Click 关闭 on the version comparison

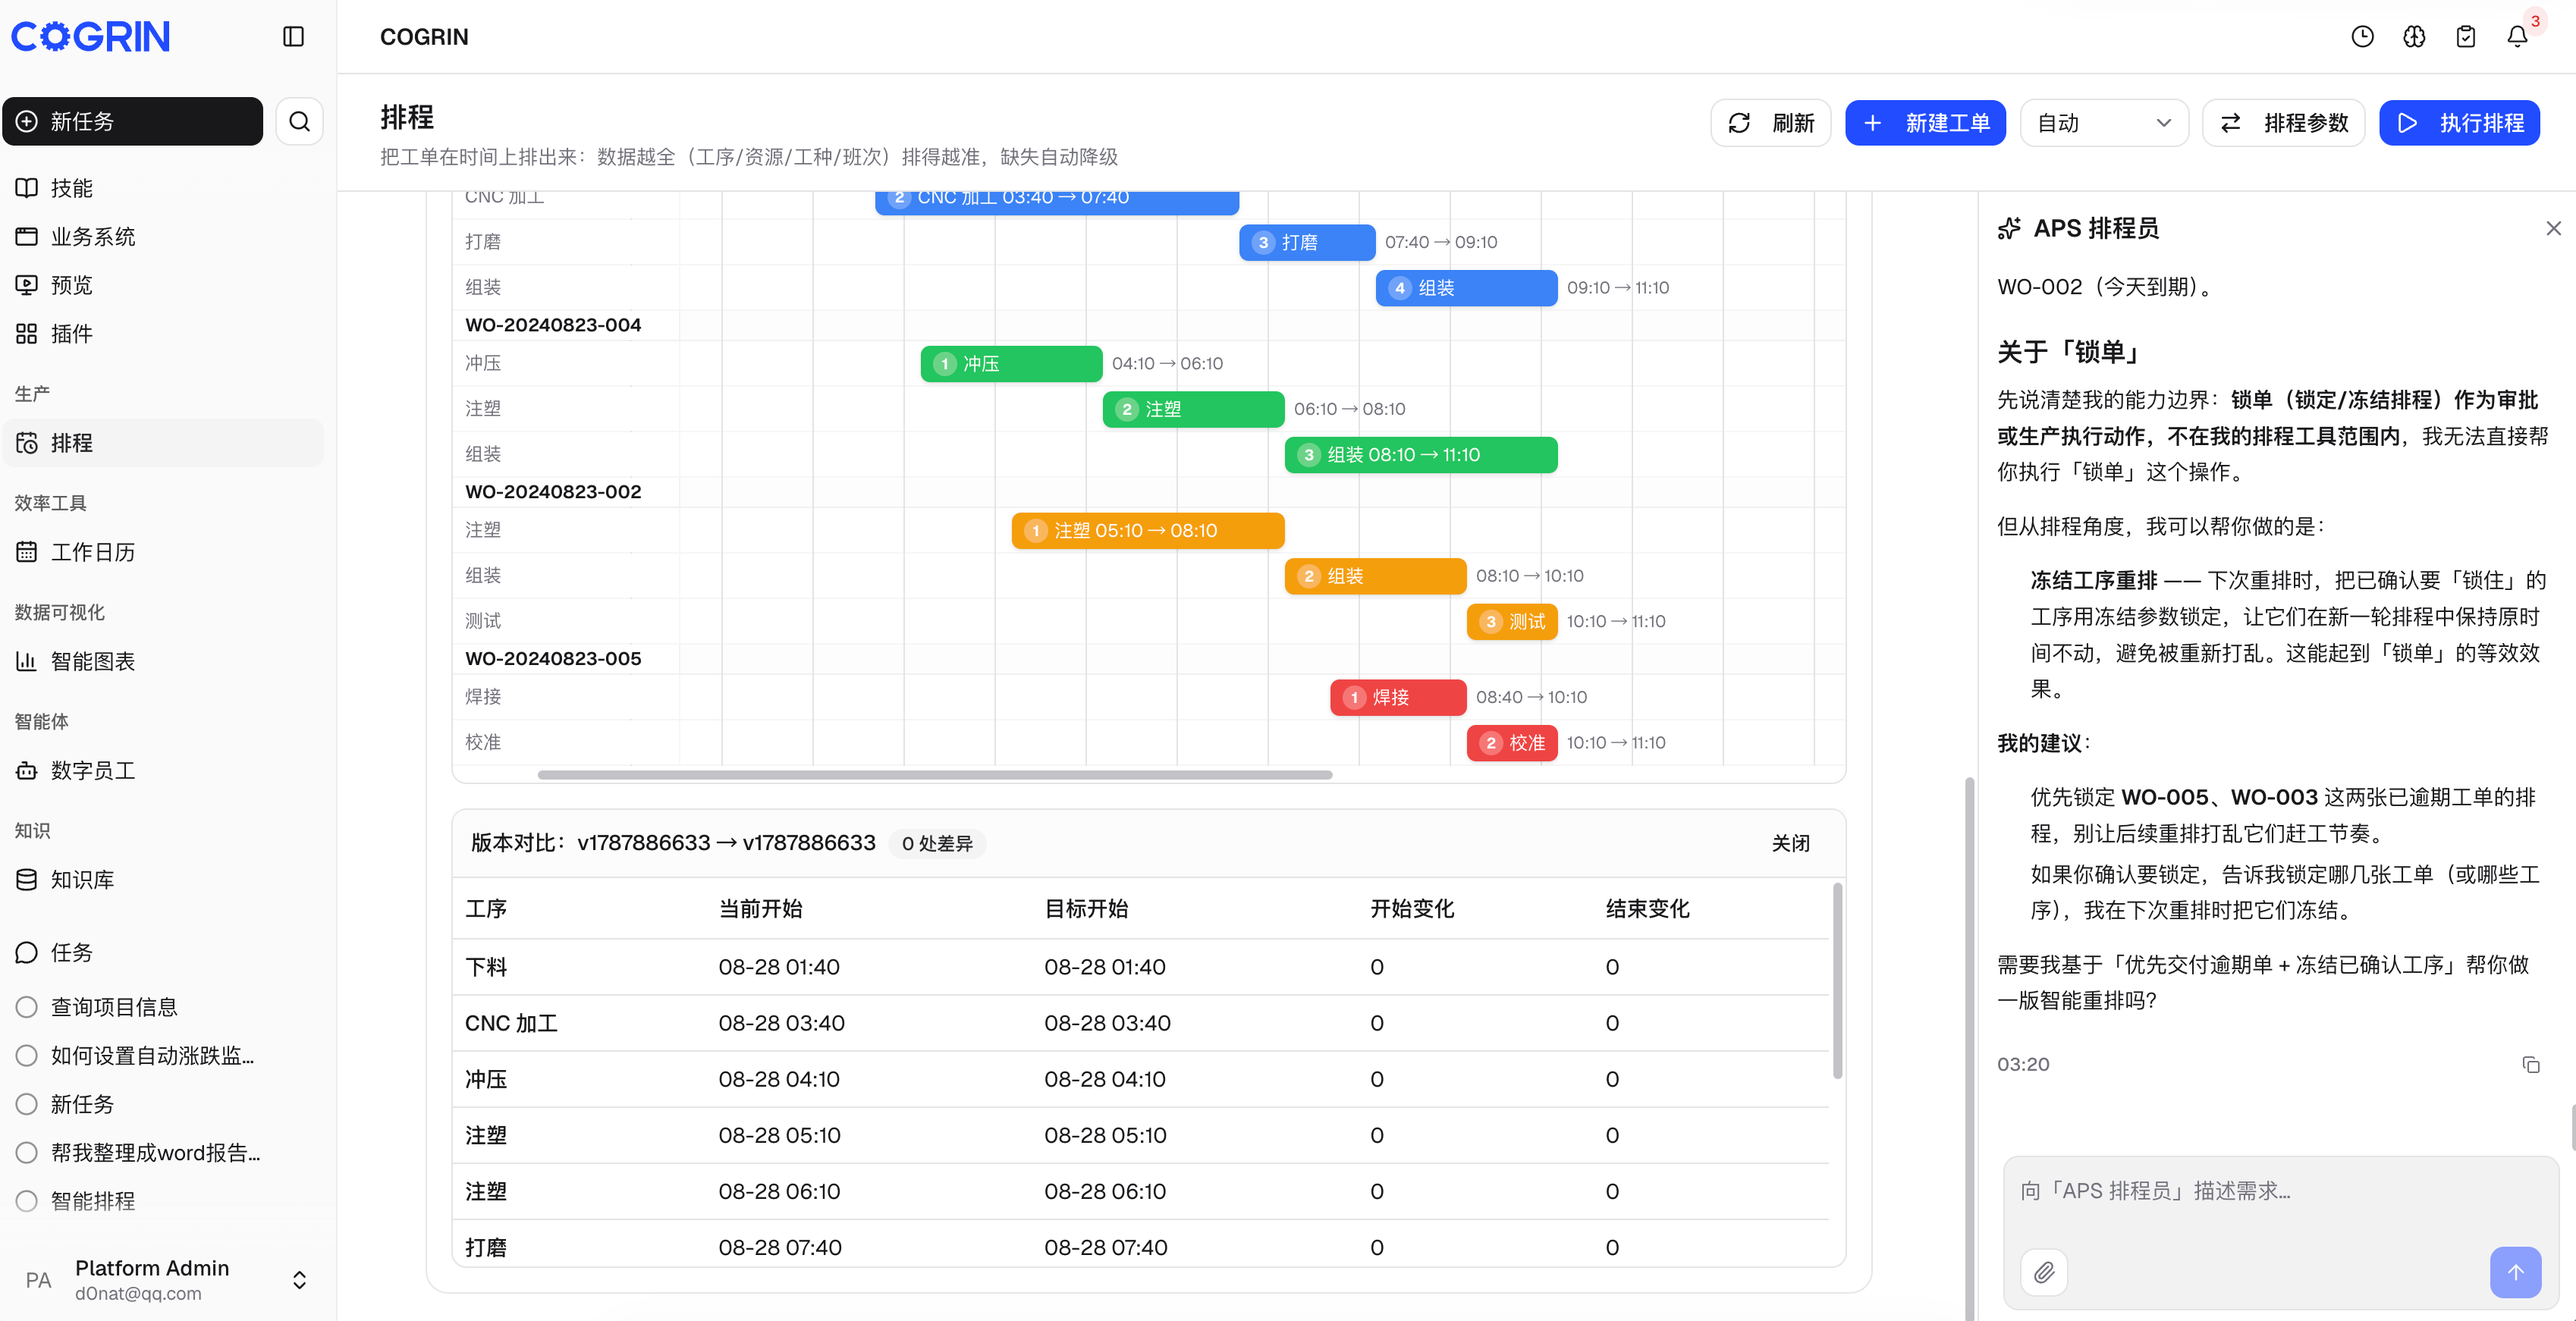(x=1790, y=843)
